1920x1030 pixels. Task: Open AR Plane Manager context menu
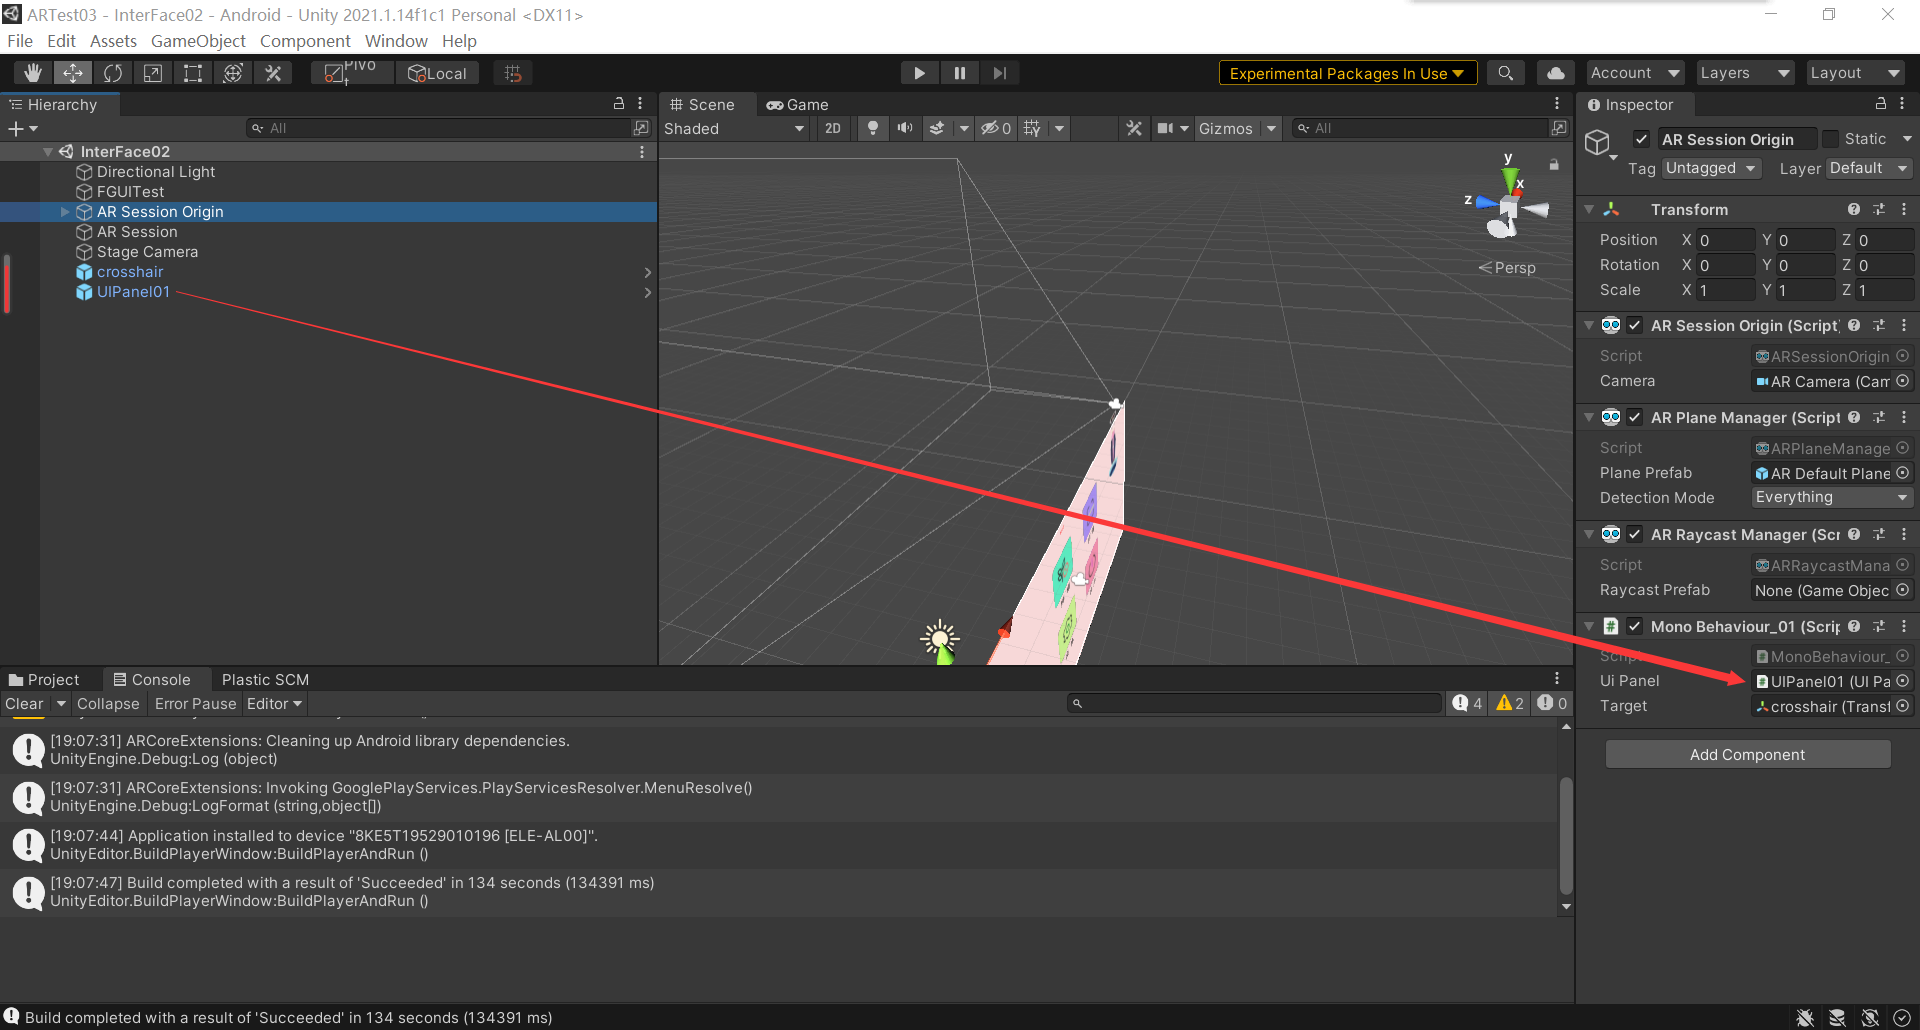tap(1904, 417)
